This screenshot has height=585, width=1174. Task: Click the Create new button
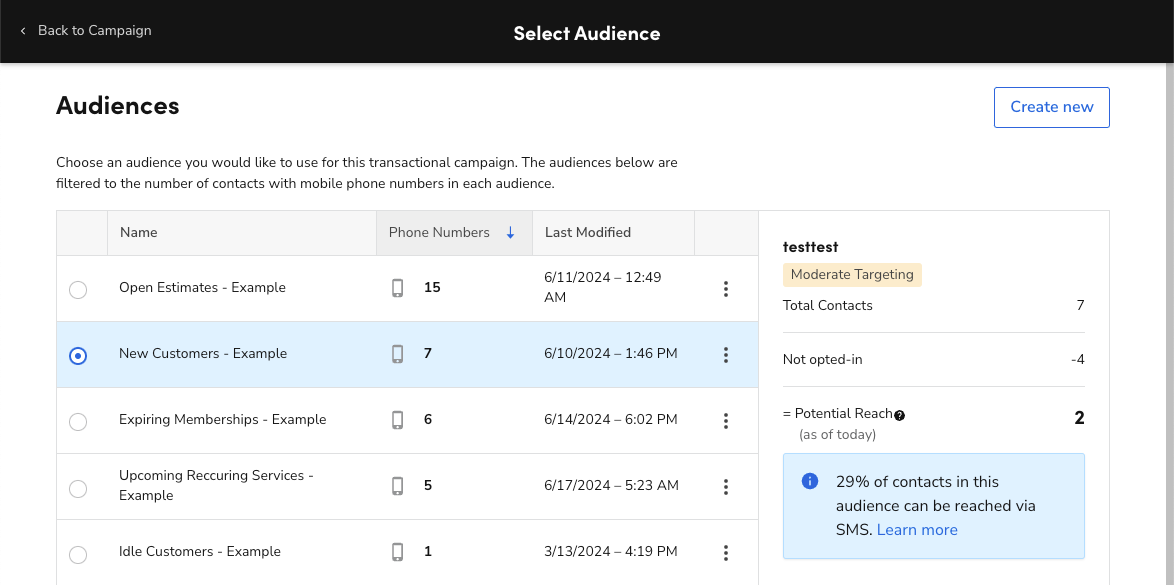(1051, 107)
